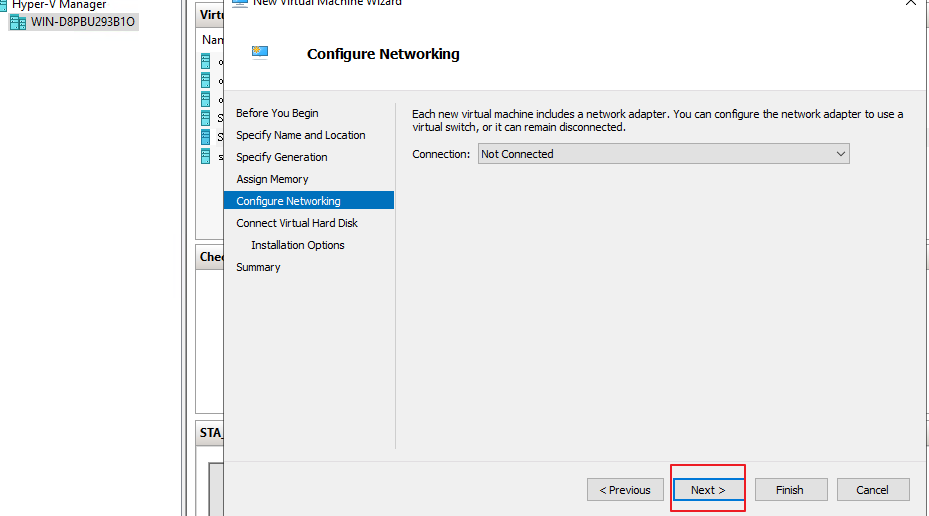Select the last virtual machine icon in list
Image resolution: width=929 pixels, height=516 pixels.
(206, 156)
